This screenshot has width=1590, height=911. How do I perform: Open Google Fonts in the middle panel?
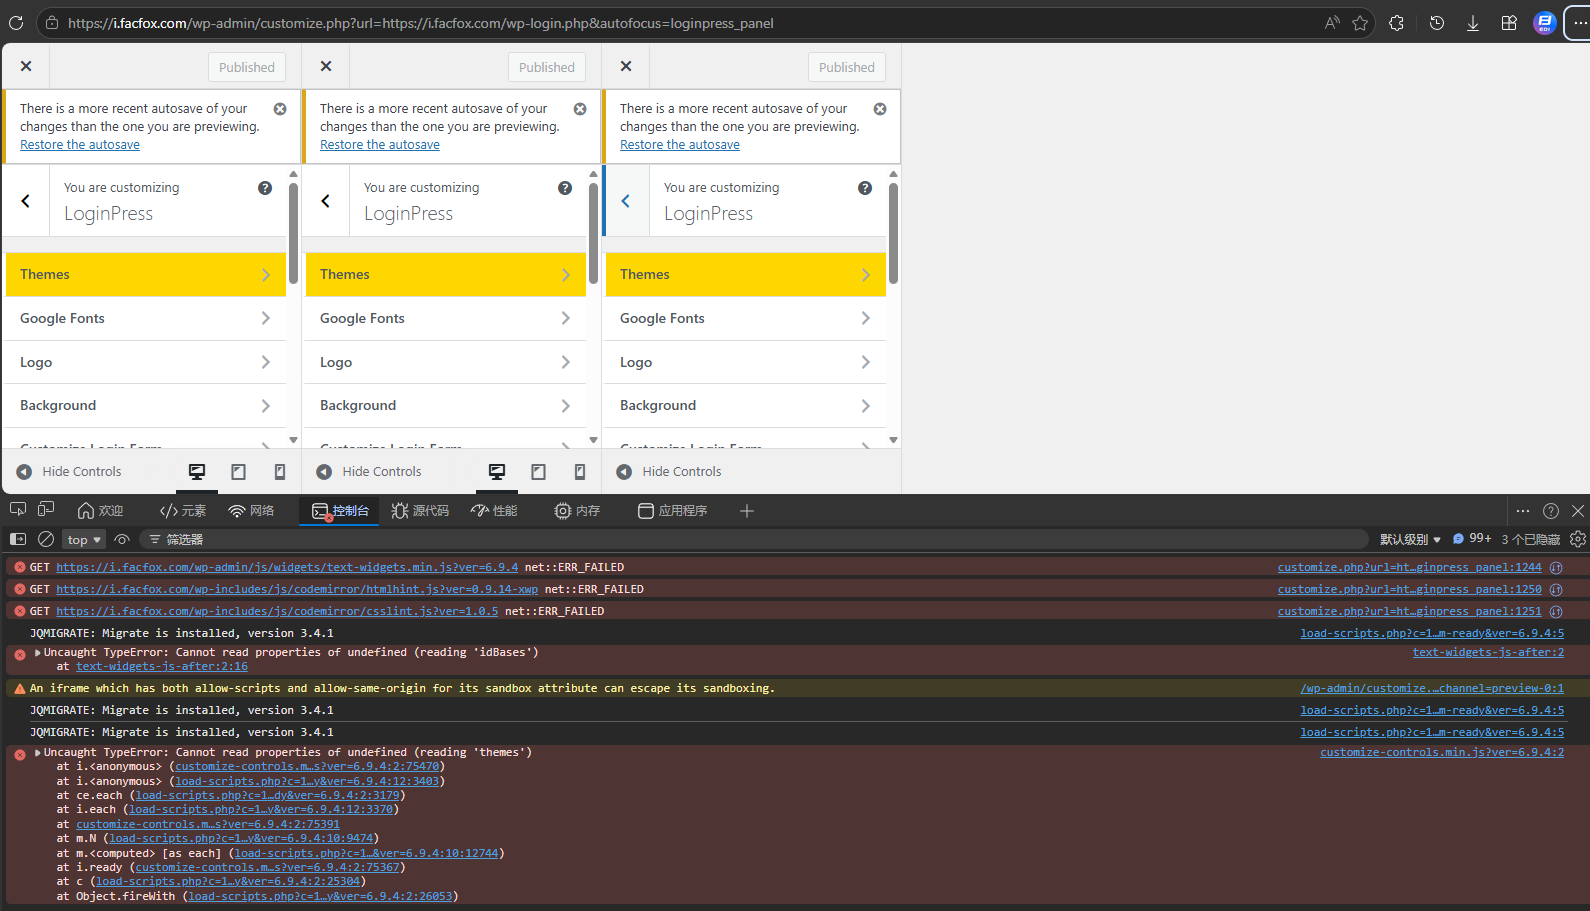446,319
